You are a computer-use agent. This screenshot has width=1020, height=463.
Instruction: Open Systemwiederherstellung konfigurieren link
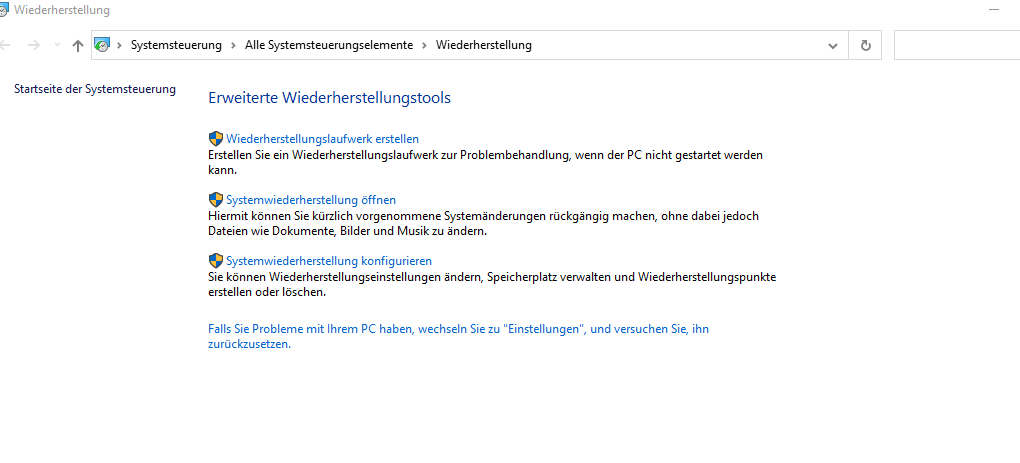coord(329,261)
